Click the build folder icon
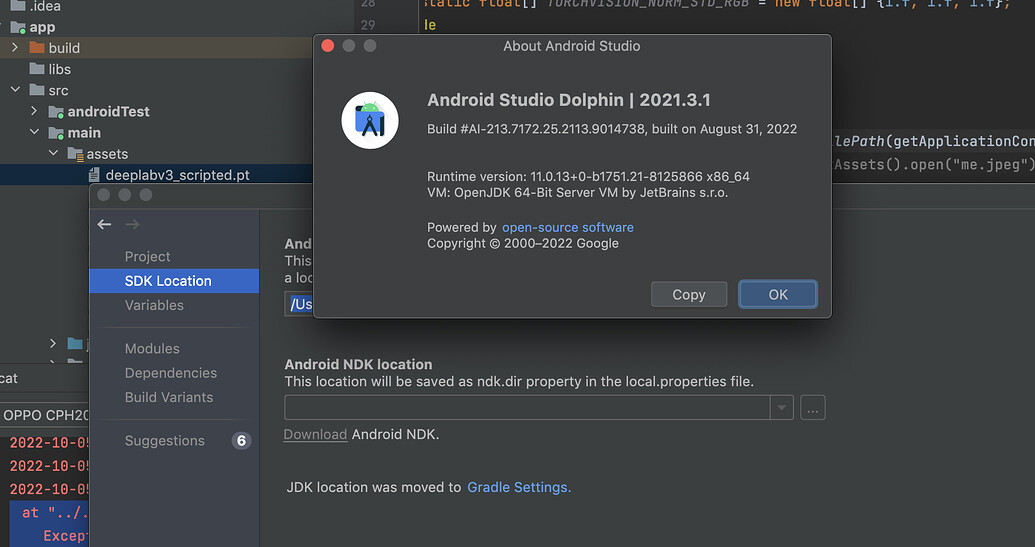The width and height of the screenshot is (1035, 547). coord(37,48)
